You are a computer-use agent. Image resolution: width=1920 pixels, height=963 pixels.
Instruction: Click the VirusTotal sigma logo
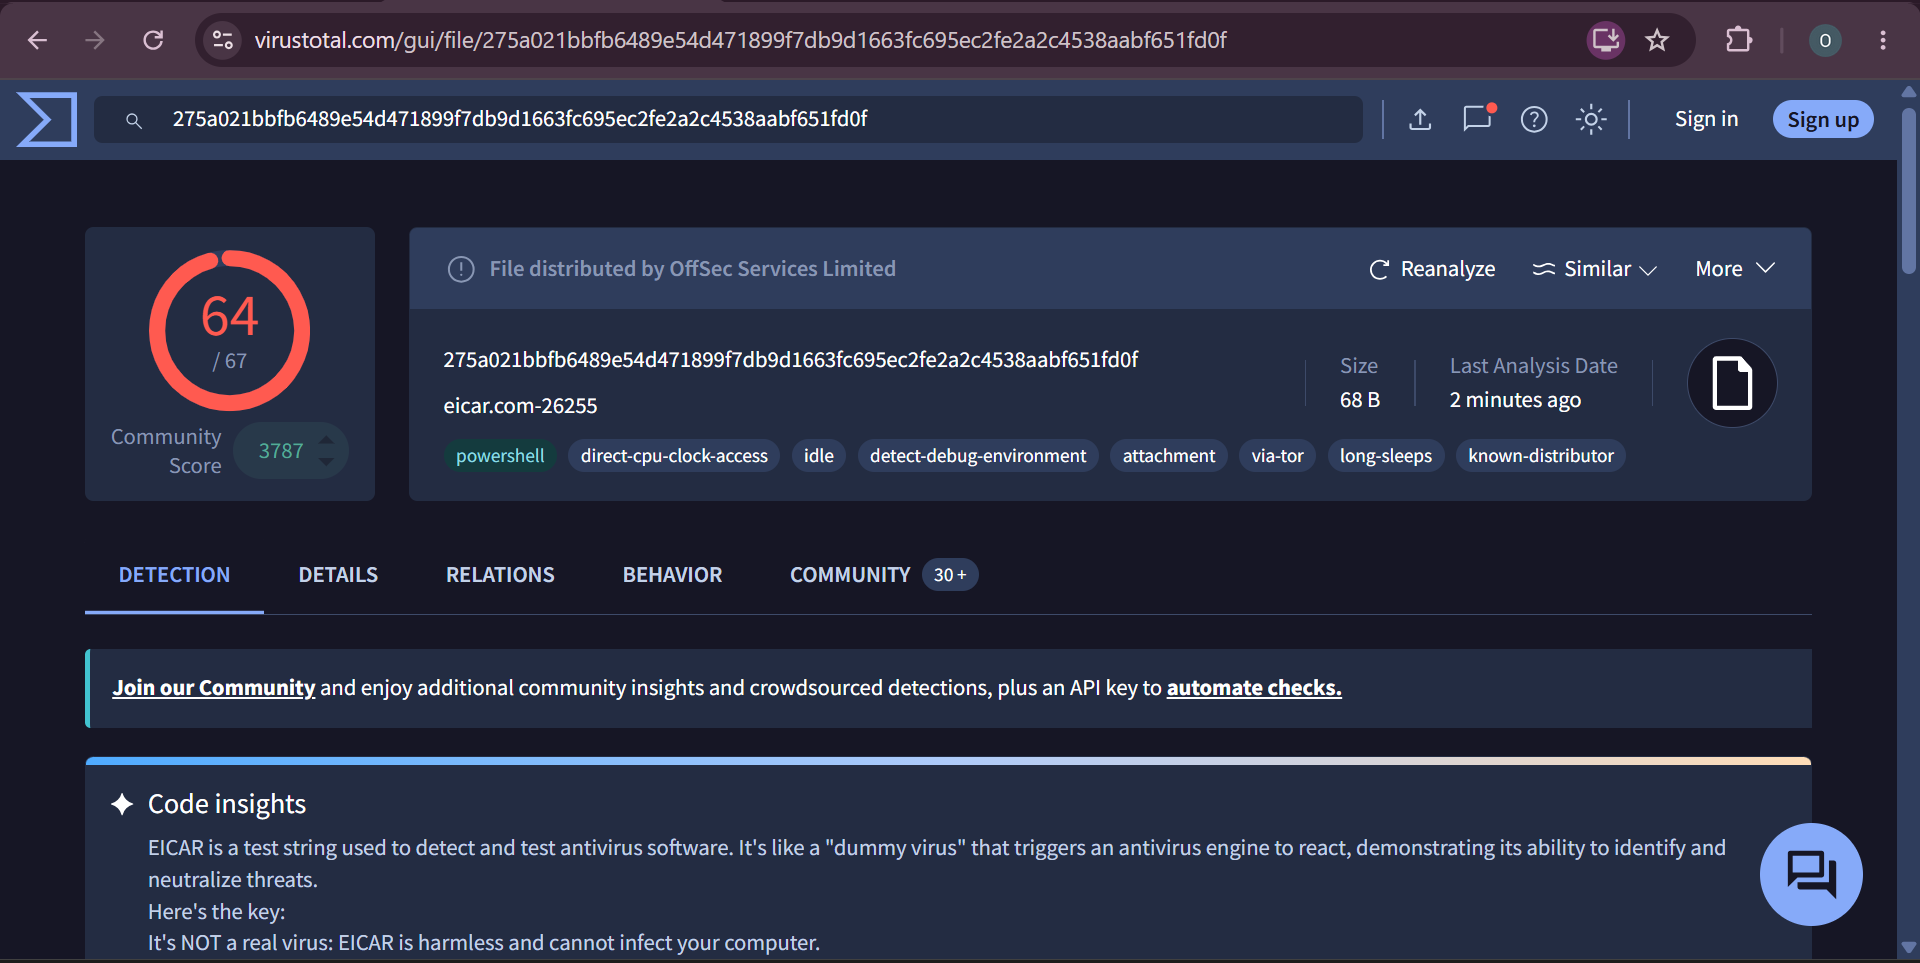tap(46, 119)
